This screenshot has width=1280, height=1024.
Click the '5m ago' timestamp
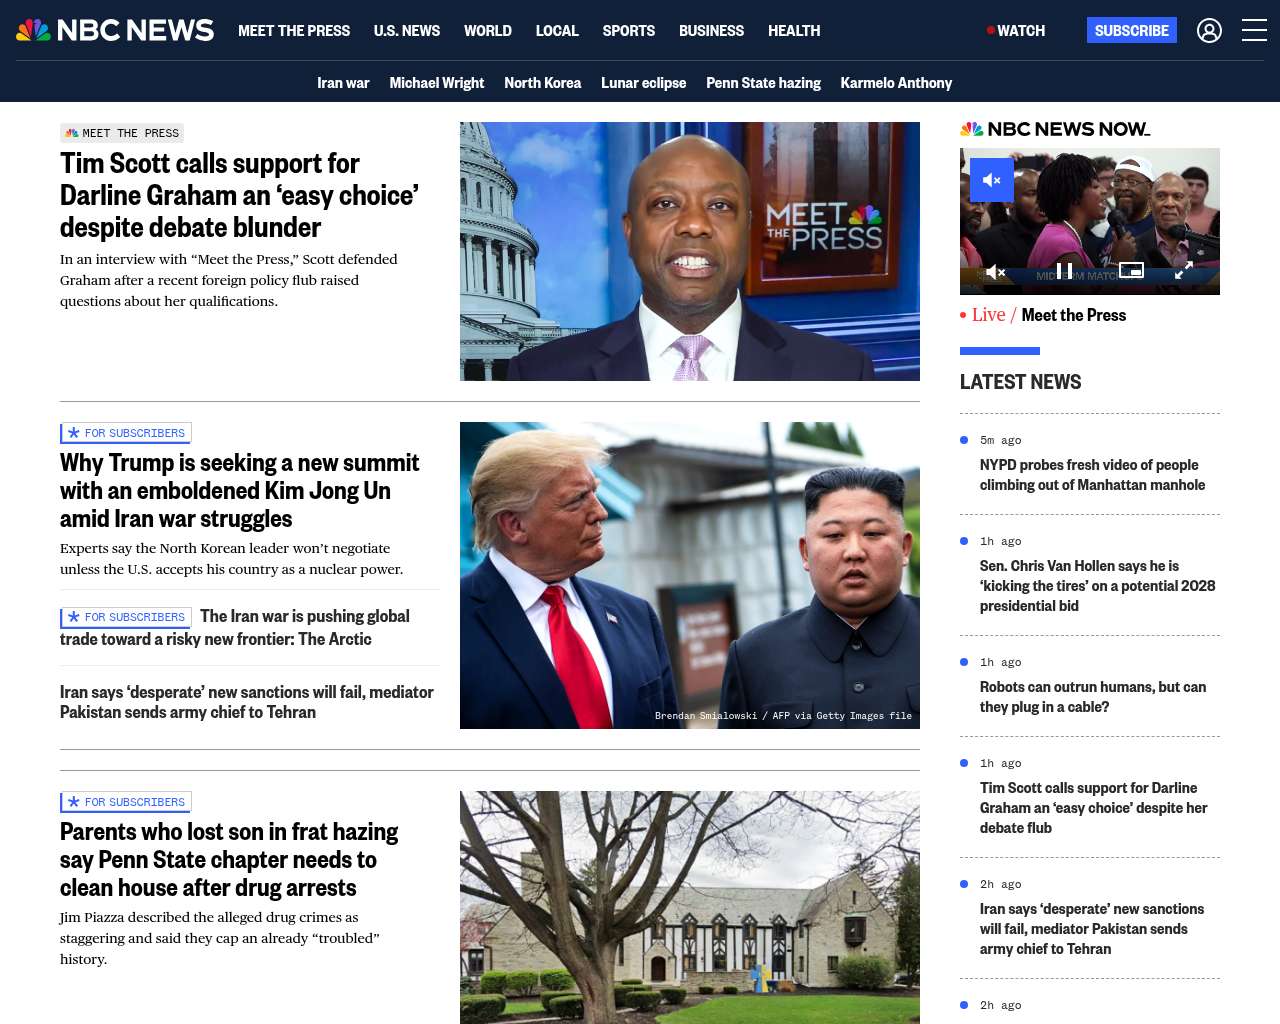[x=1001, y=440]
